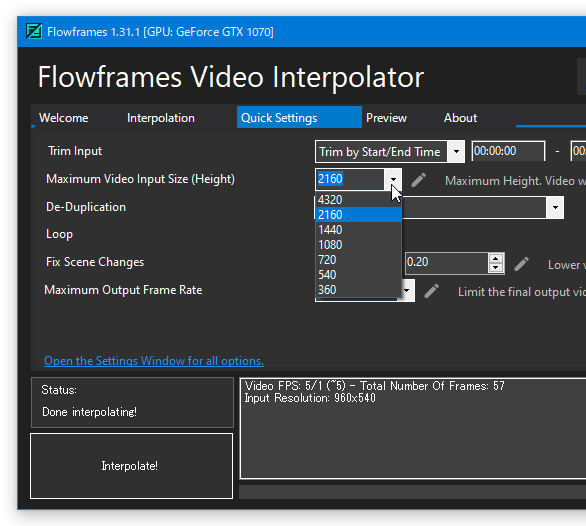Expand the De-Duplication dropdown arrow
Screen dimensions: 586x526
[x=555, y=207]
